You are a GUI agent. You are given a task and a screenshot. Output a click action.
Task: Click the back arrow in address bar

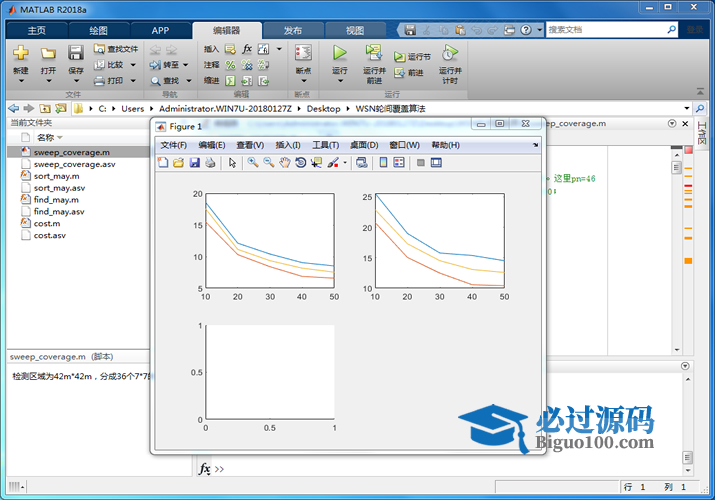pyautogui.click(x=14, y=108)
